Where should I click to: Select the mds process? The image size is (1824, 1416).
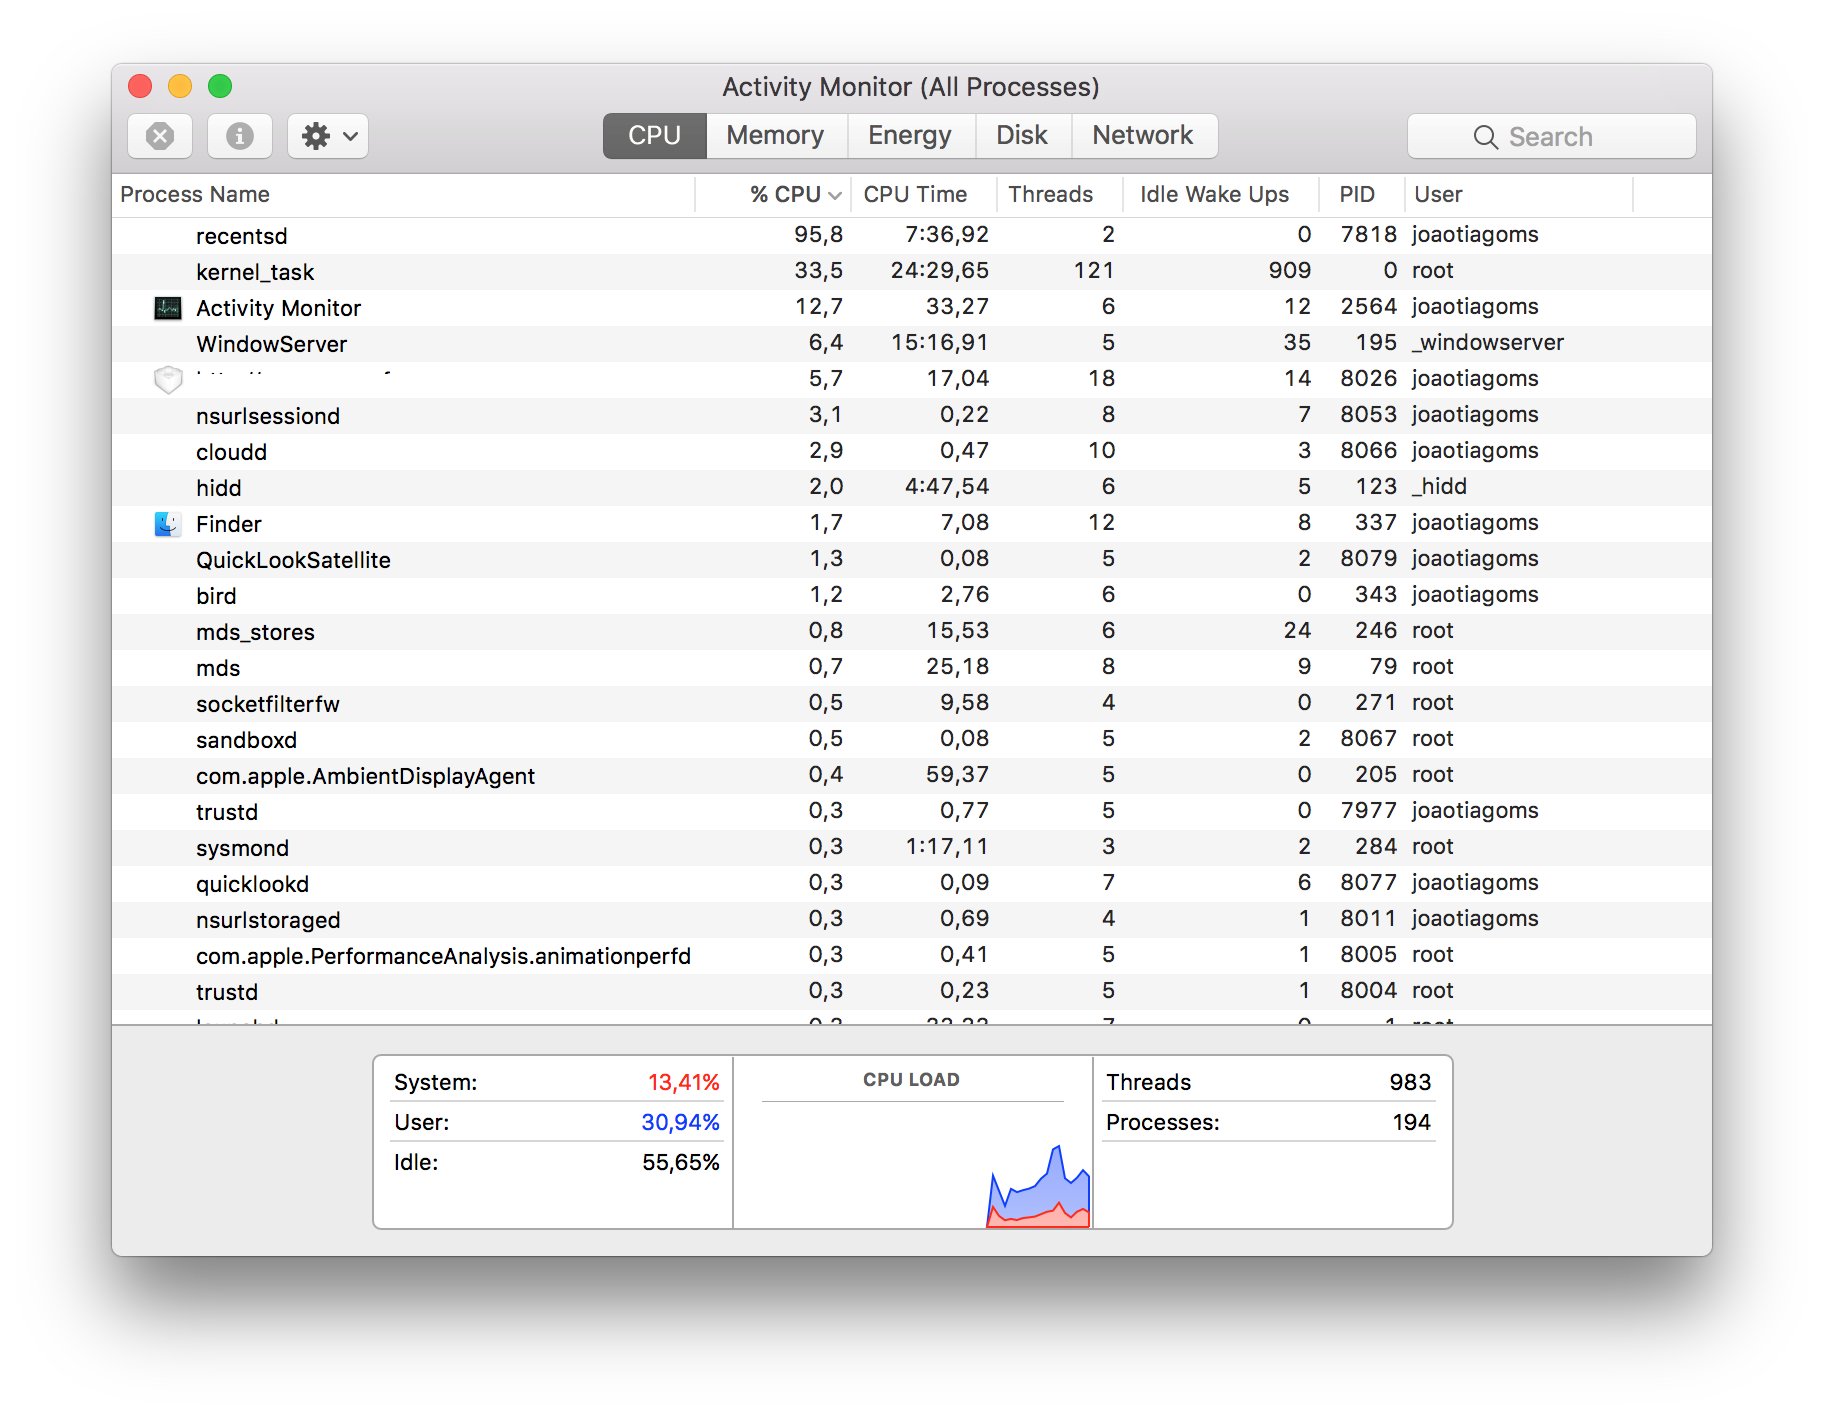(218, 668)
